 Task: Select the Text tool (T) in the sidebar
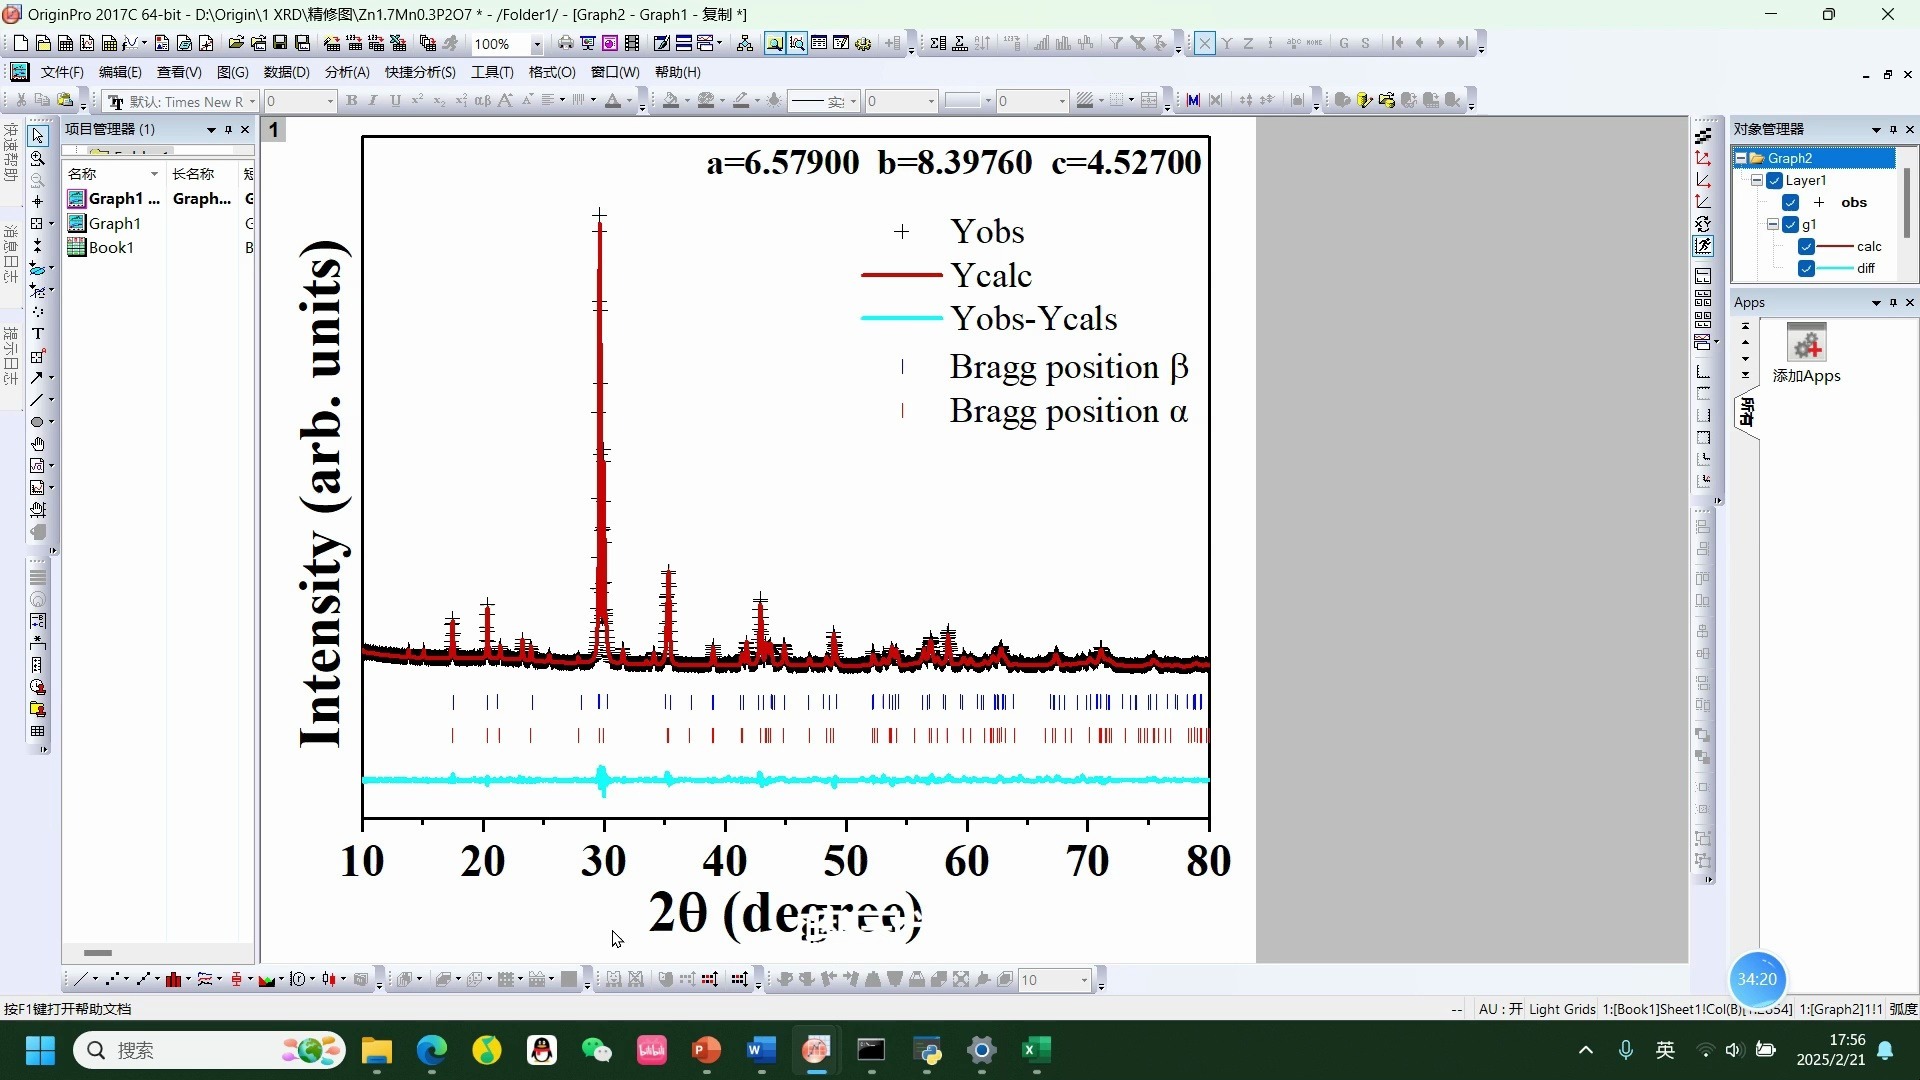point(38,334)
